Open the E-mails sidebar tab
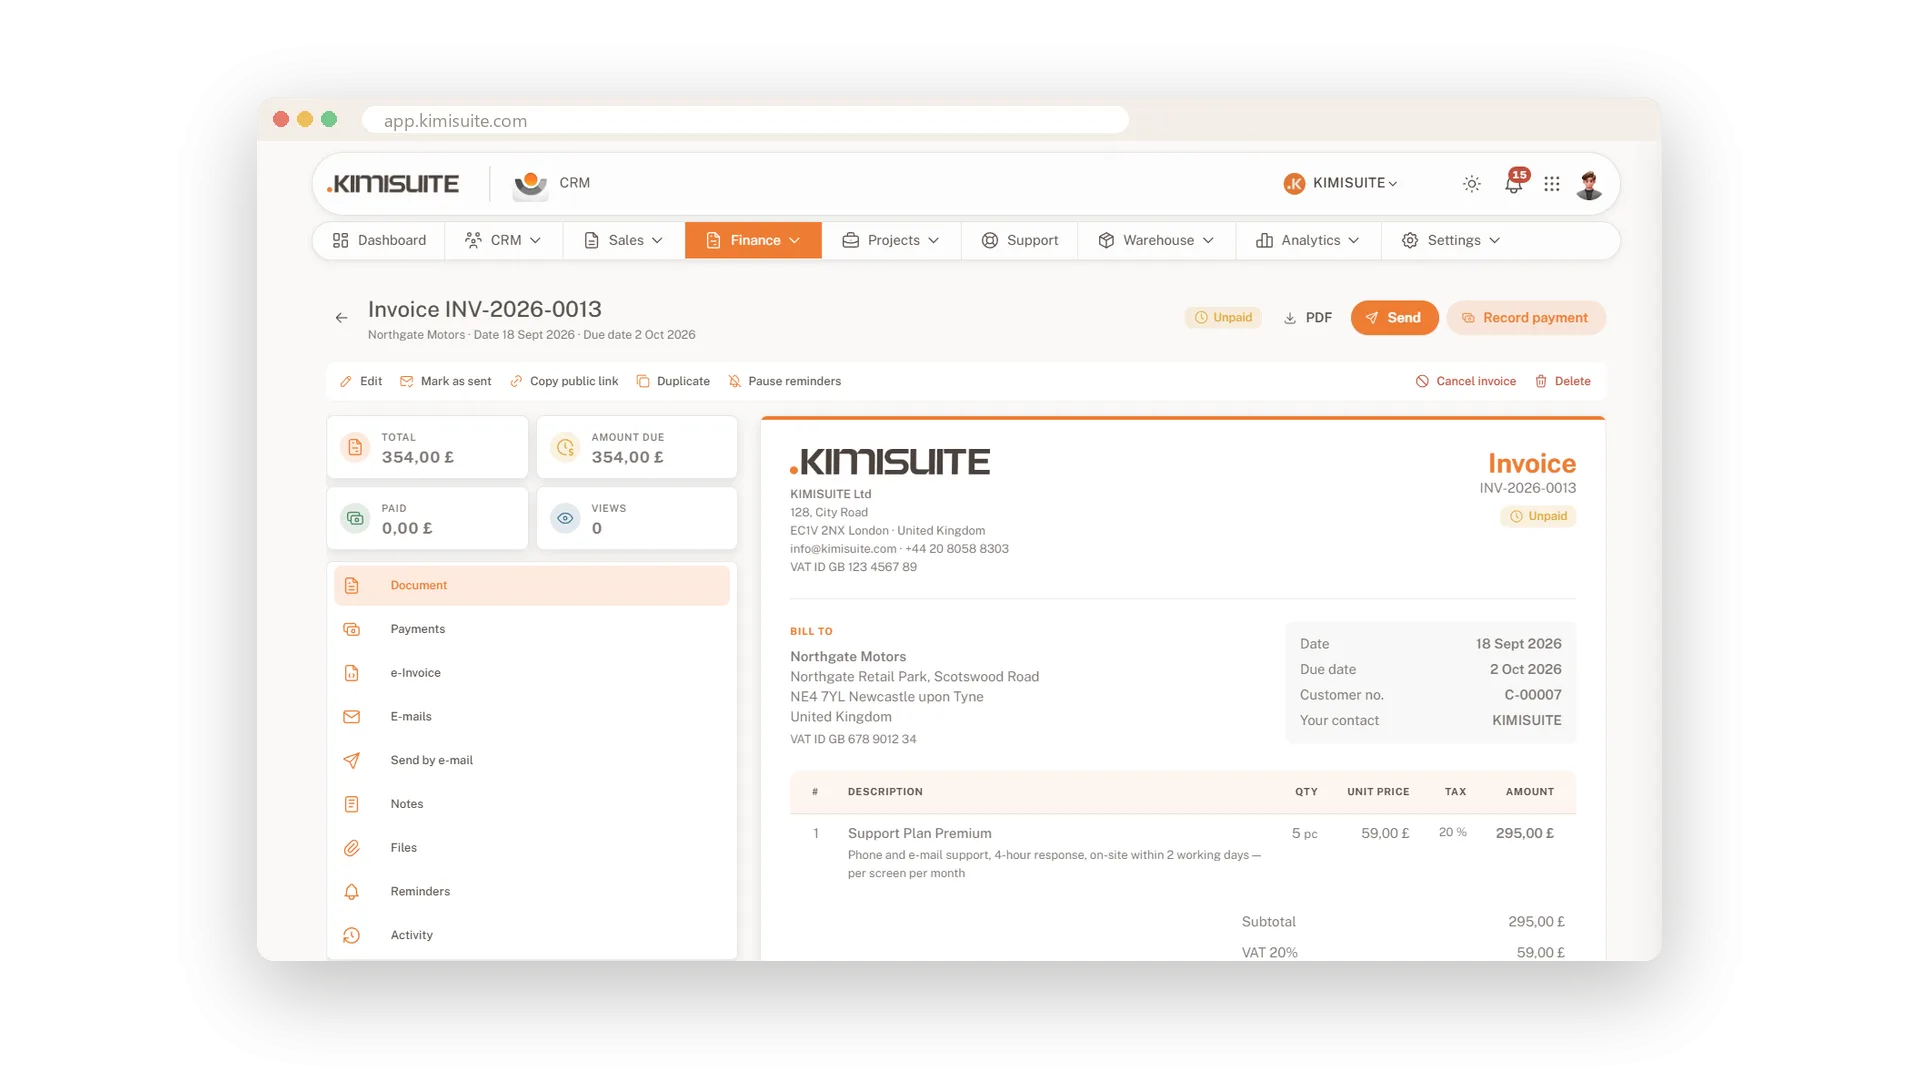This screenshot has height=1080, width=1920. click(532, 717)
